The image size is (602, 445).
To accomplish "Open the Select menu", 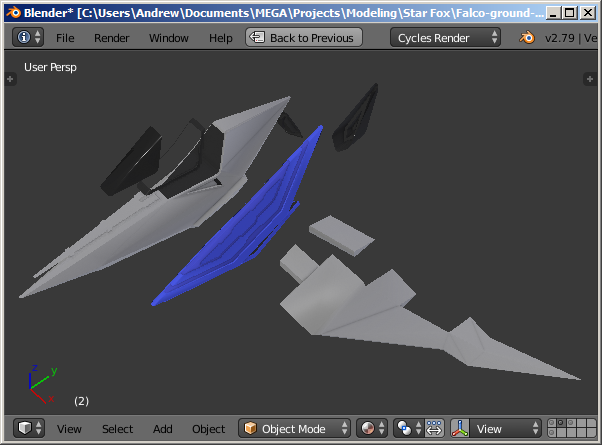I will 117,429.
